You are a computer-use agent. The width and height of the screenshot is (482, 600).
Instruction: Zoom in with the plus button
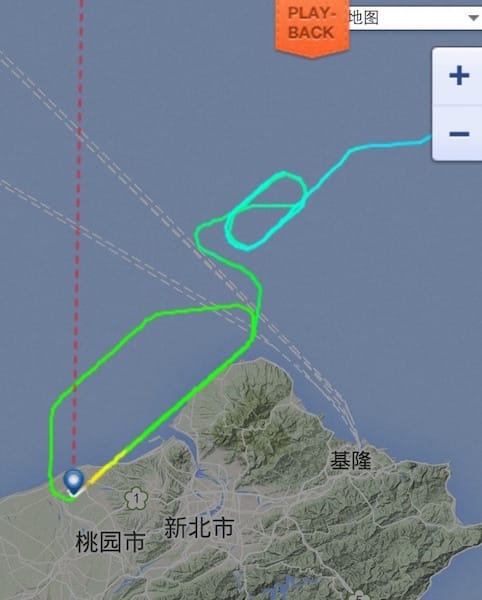coord(459,75)
